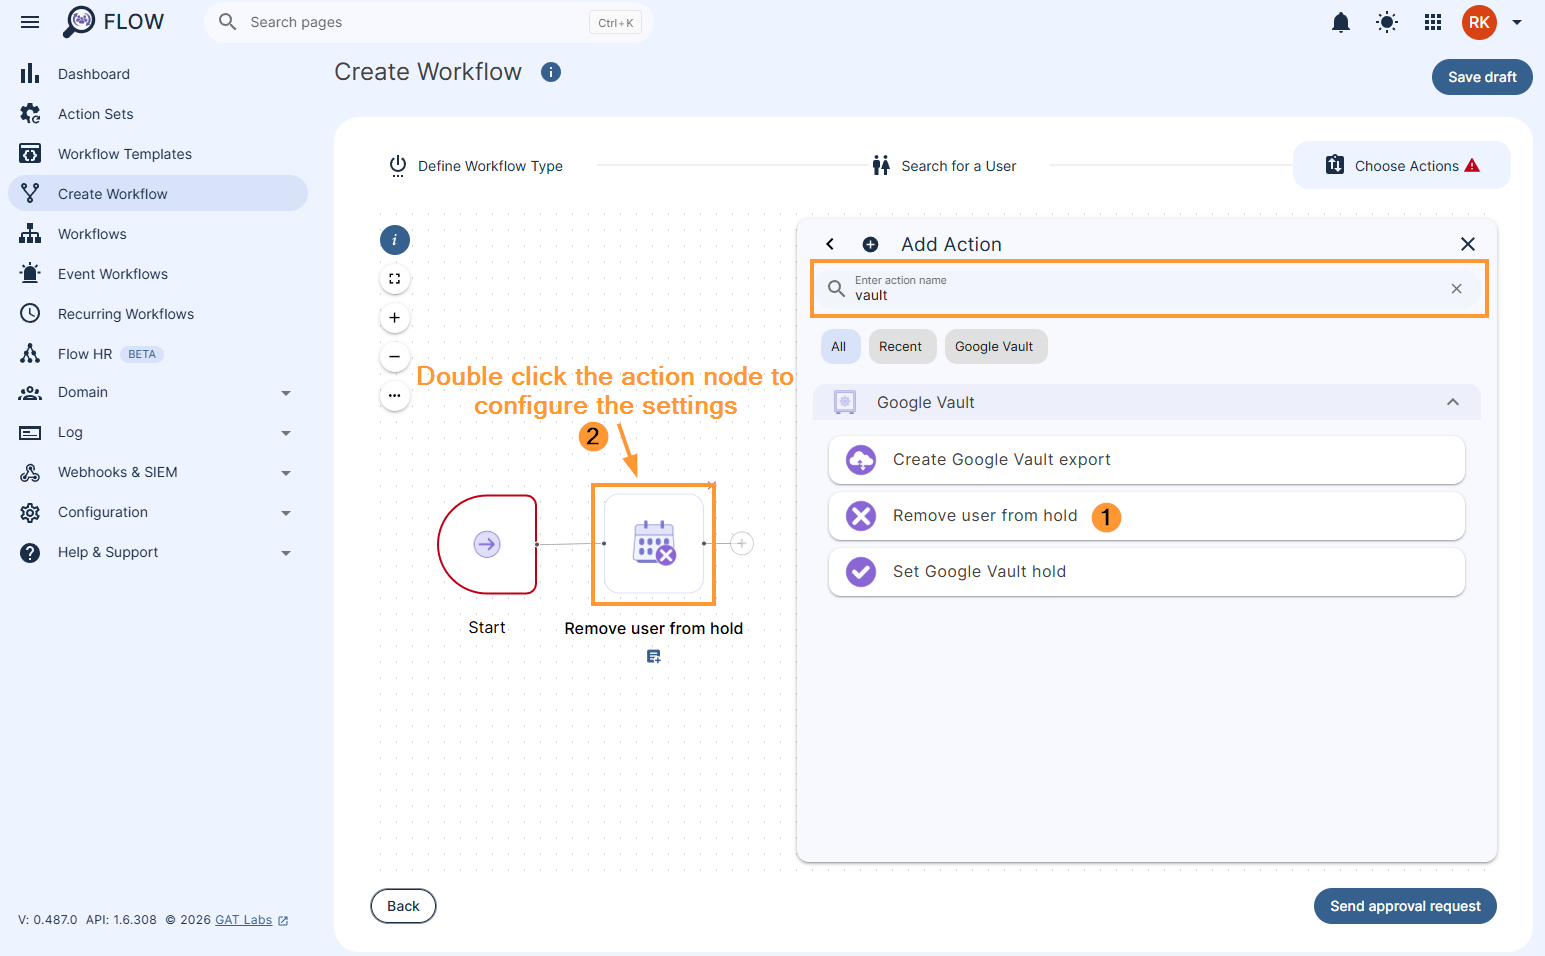Go back in the Add Action panel

coord(830,244)
